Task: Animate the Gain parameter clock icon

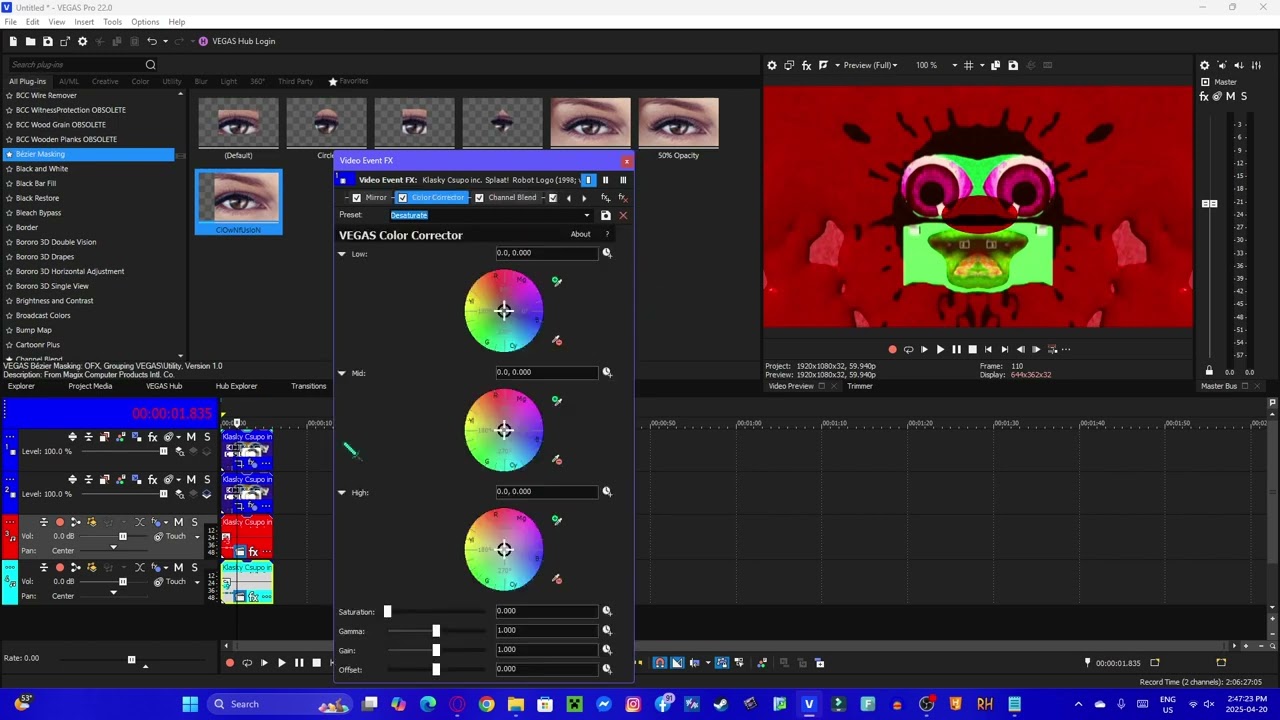Action: (x=606, y=650)
